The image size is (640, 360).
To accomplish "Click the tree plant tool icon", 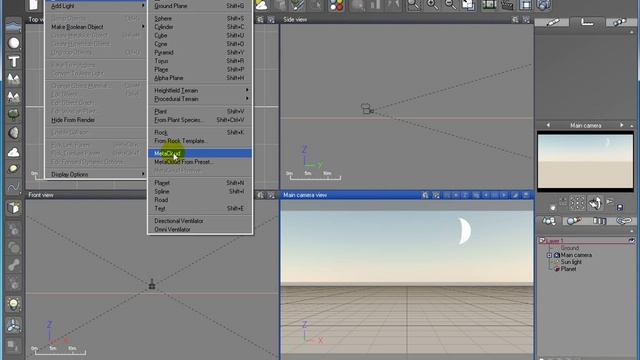I will 13,114.
